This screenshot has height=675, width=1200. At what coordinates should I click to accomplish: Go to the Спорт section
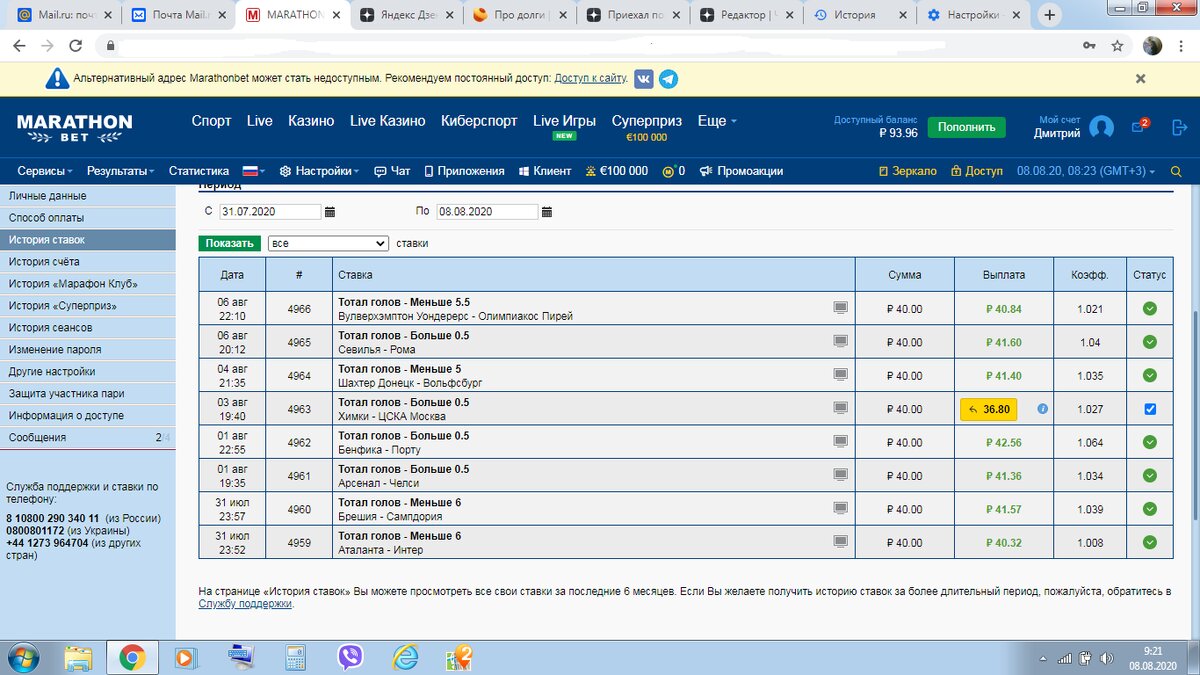coord(211,121)
